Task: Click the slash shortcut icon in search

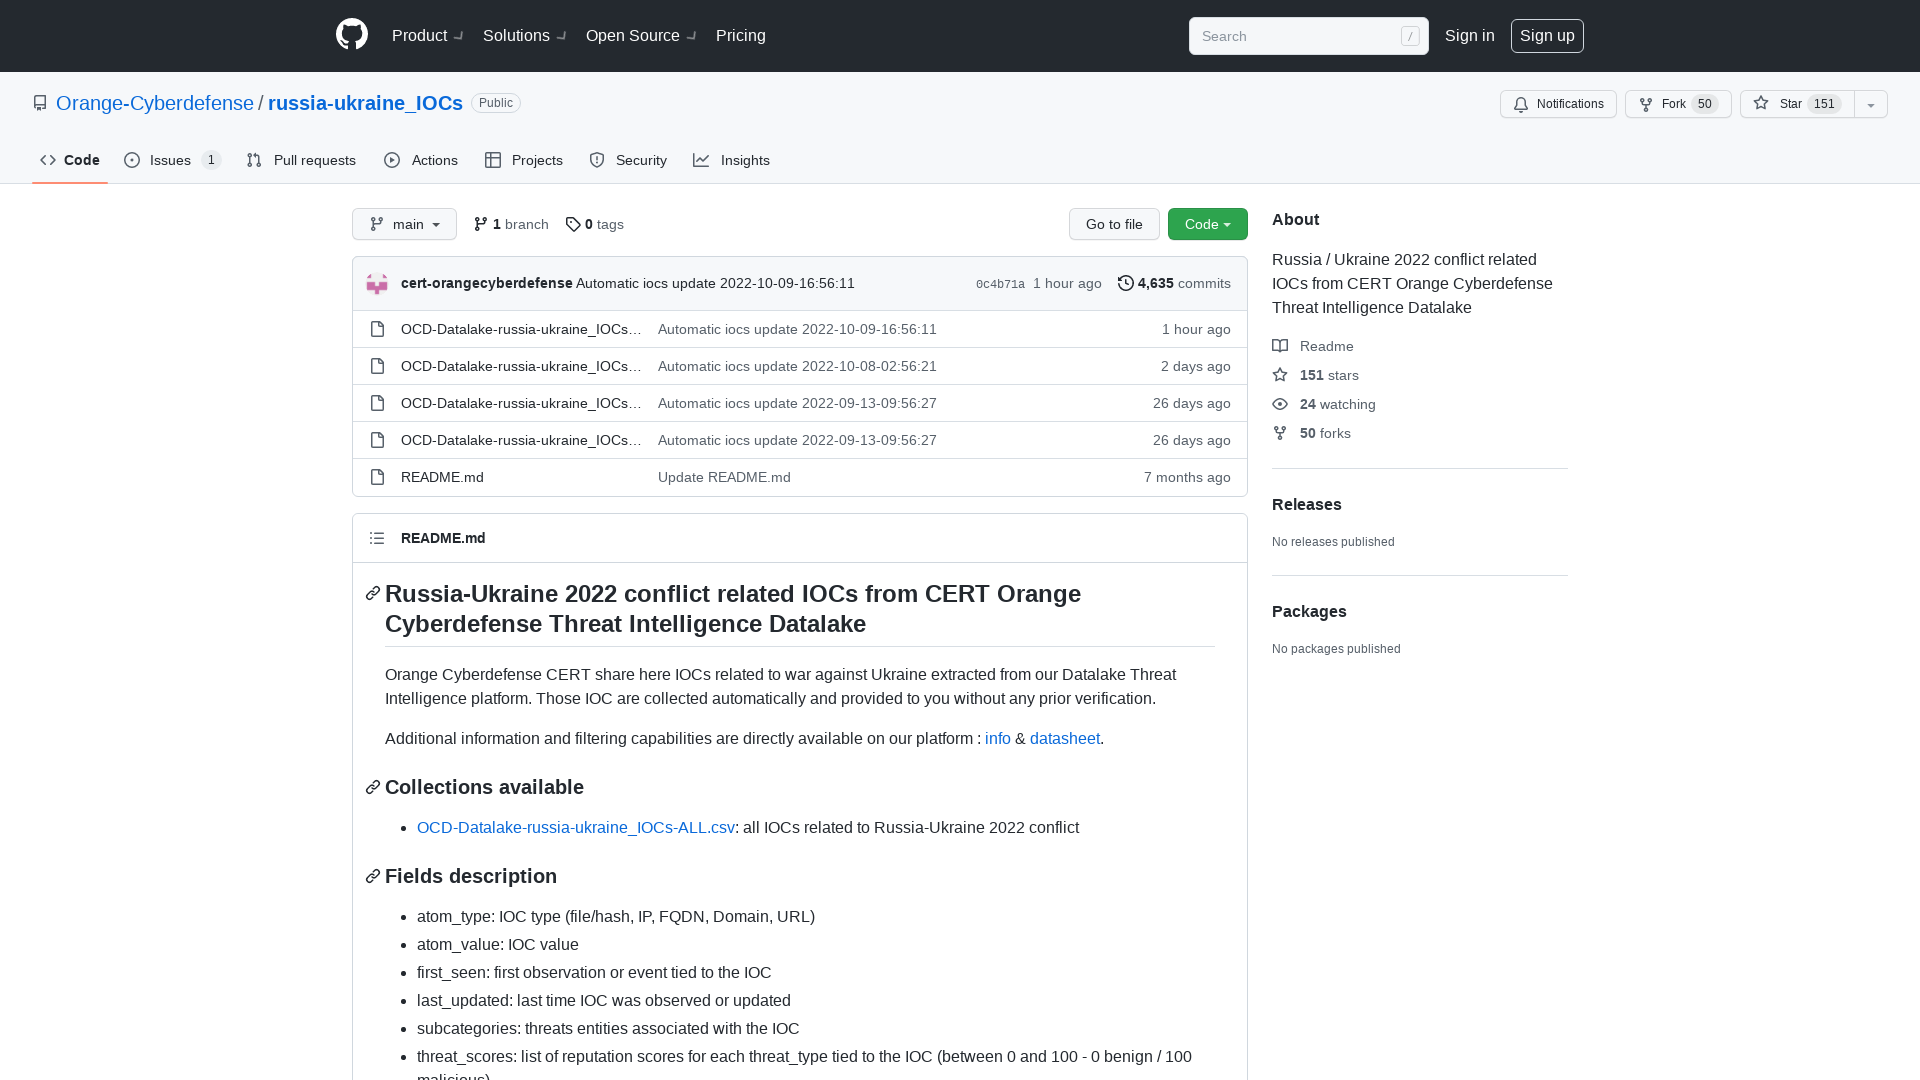Action: [x=1410, y=36]
